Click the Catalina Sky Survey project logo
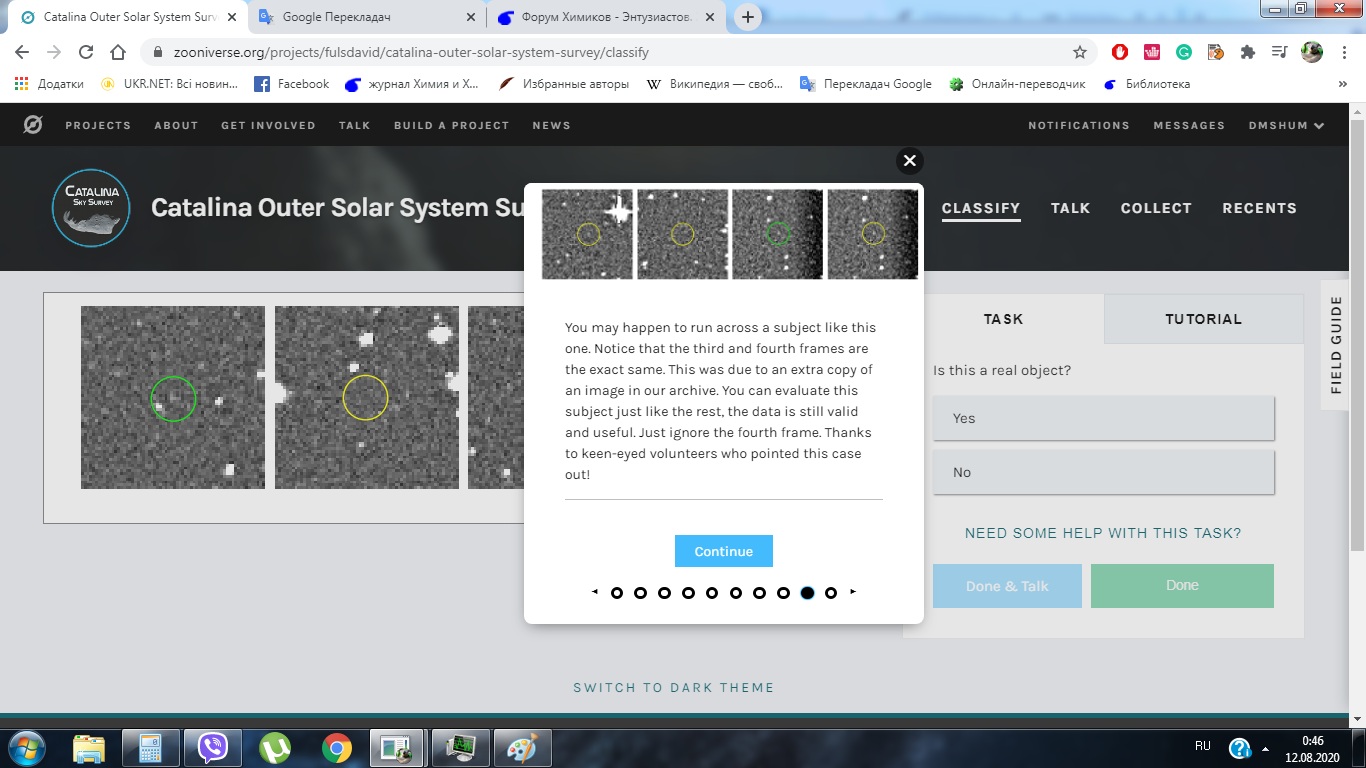 91,208
